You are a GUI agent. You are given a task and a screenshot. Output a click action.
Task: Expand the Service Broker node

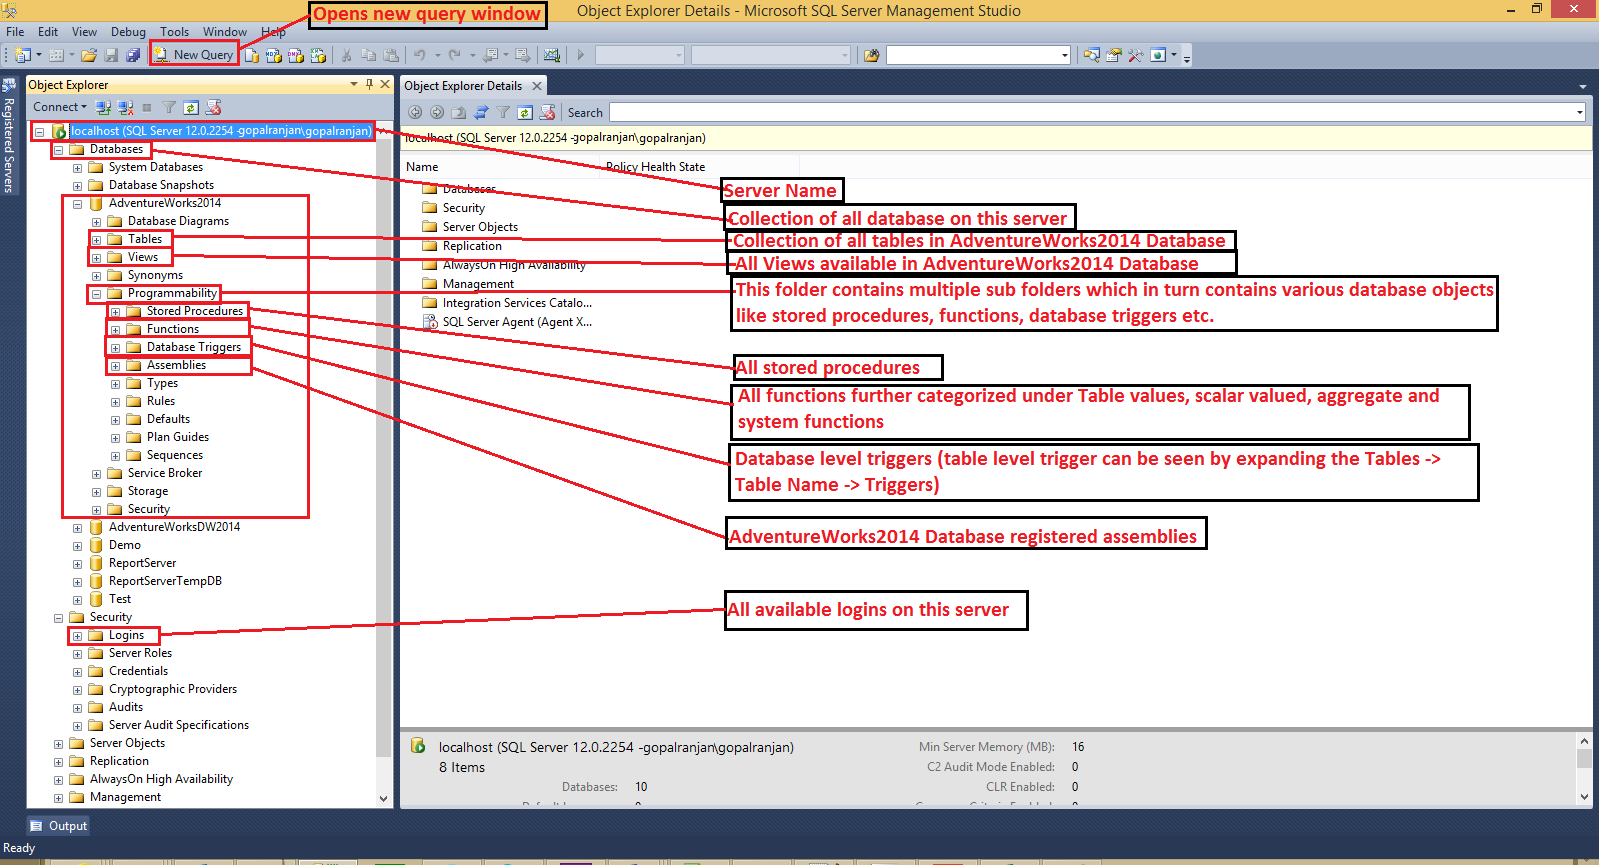coord(96,474)
